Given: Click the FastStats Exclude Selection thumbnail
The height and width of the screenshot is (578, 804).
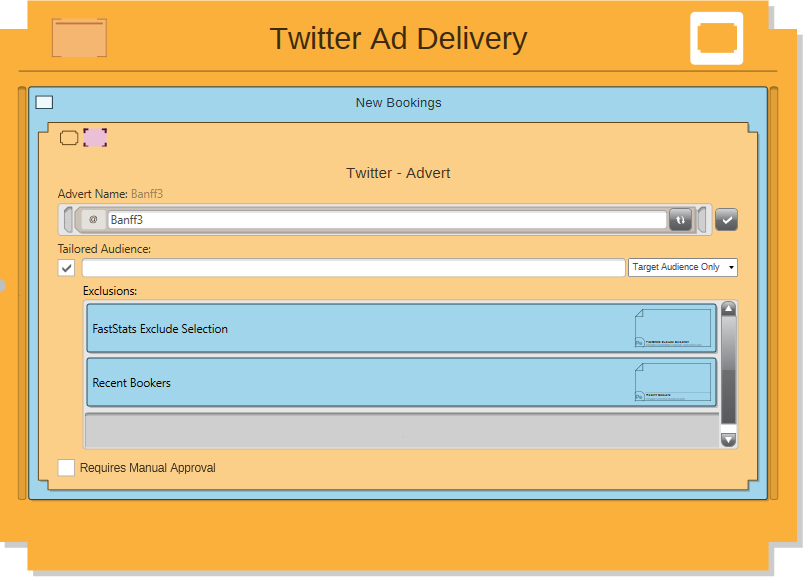Looking at the screenshot, I should [673, 328].
